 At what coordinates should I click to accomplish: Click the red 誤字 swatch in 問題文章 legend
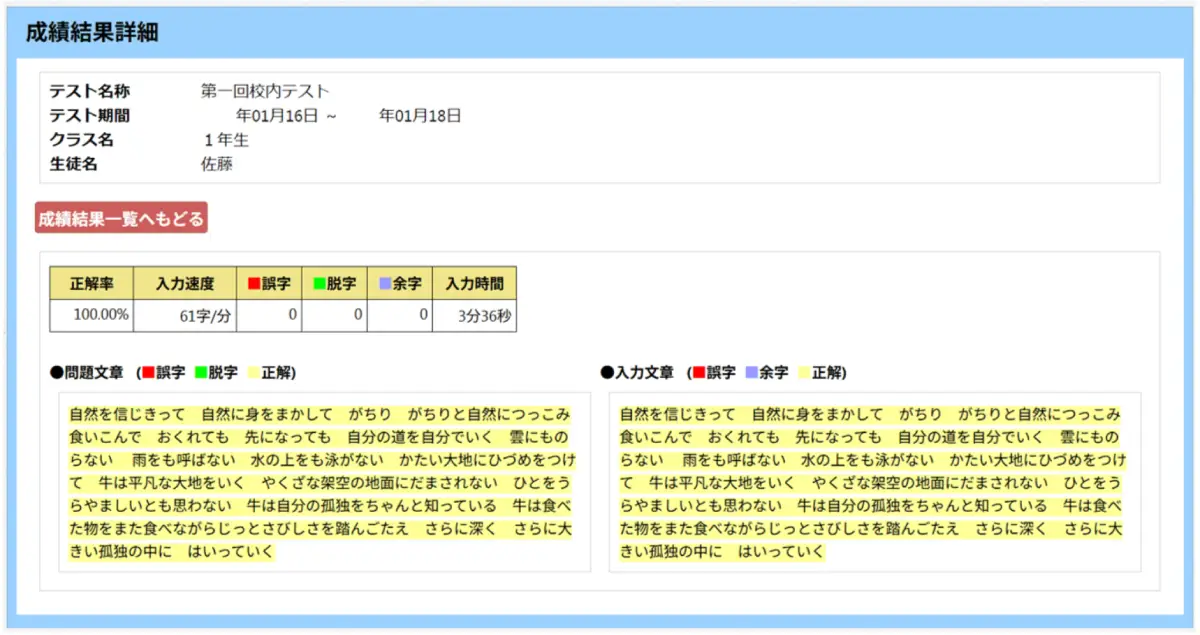(148, 373)
